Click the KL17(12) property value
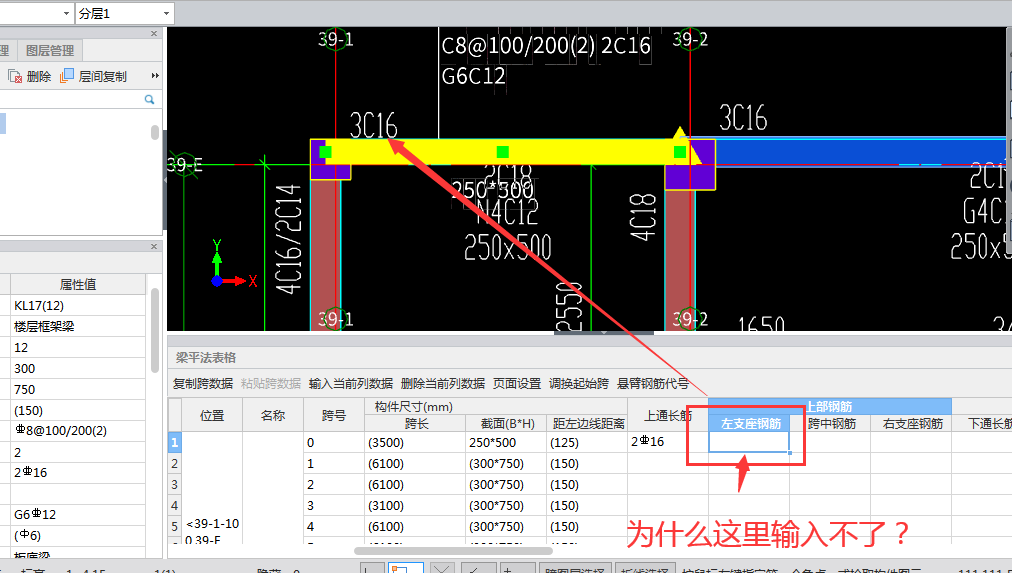The width and height of the screenshot is (1012, 573). click(x=78, y=305)
